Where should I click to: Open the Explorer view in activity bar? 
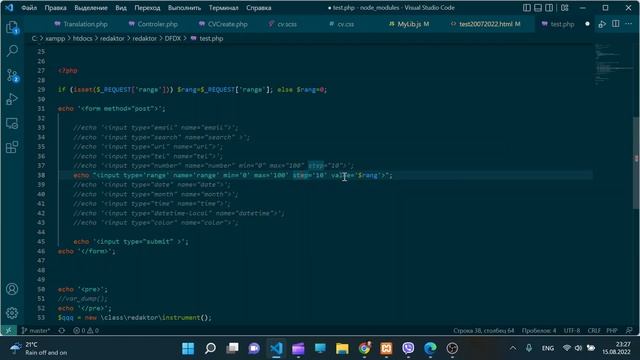[x=12, y=27]
